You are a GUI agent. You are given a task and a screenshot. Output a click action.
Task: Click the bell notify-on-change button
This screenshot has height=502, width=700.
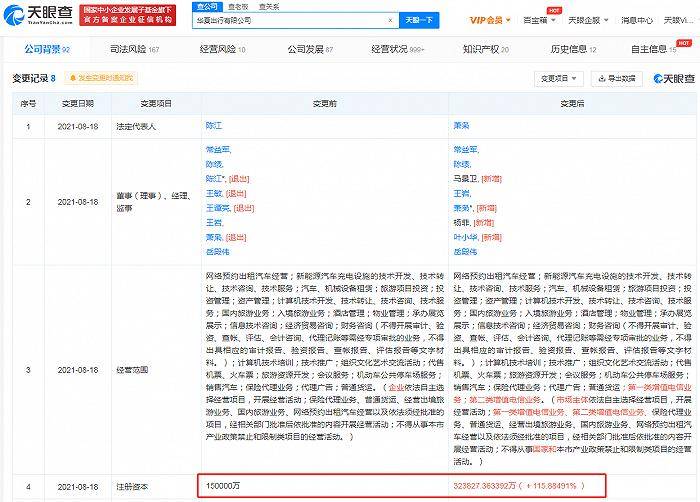pyautogui.click(x=101, y=78)
